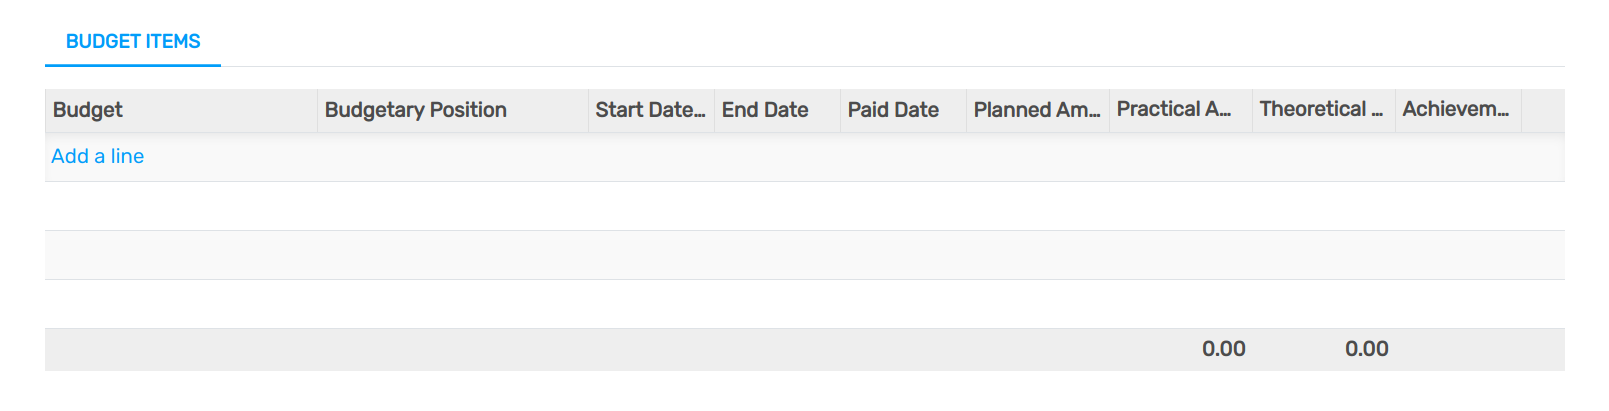Click the Add a line link
The width and height of the screenshot is (1609, 411).
tap(98, 156)
